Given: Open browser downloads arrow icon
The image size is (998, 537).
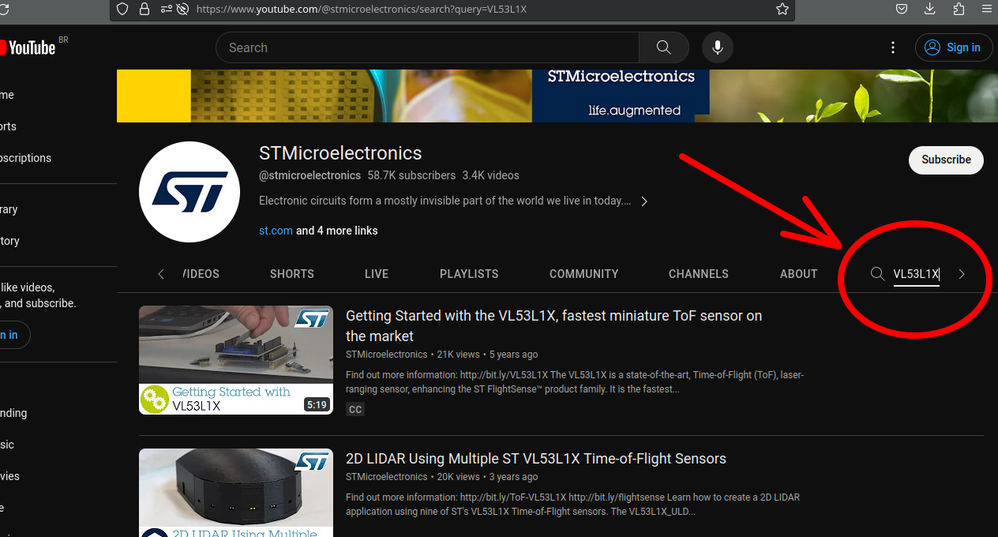Looking at the screenshot, I should coord(930,9).
